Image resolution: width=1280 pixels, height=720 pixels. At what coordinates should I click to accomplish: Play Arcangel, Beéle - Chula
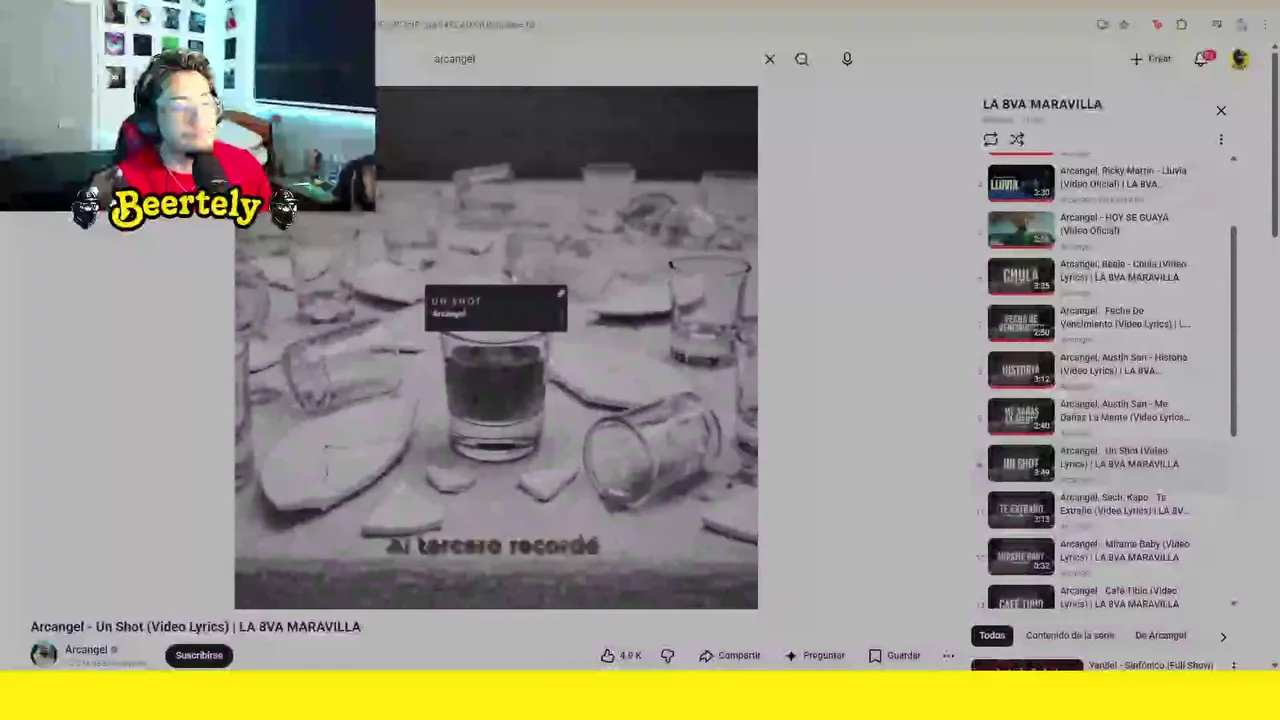coord(1101,277)
